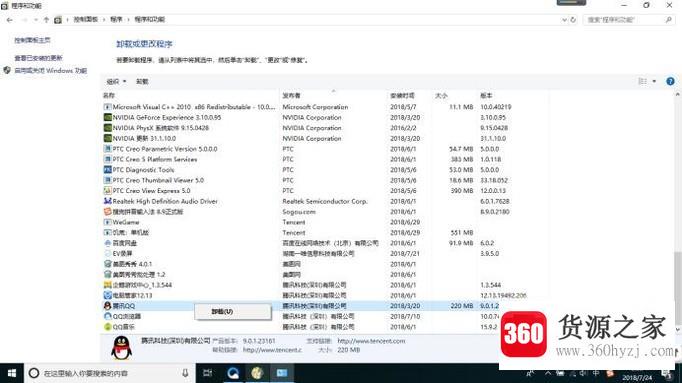Open http://www.tencent.com support link in details pane

[x=371, y=341]
